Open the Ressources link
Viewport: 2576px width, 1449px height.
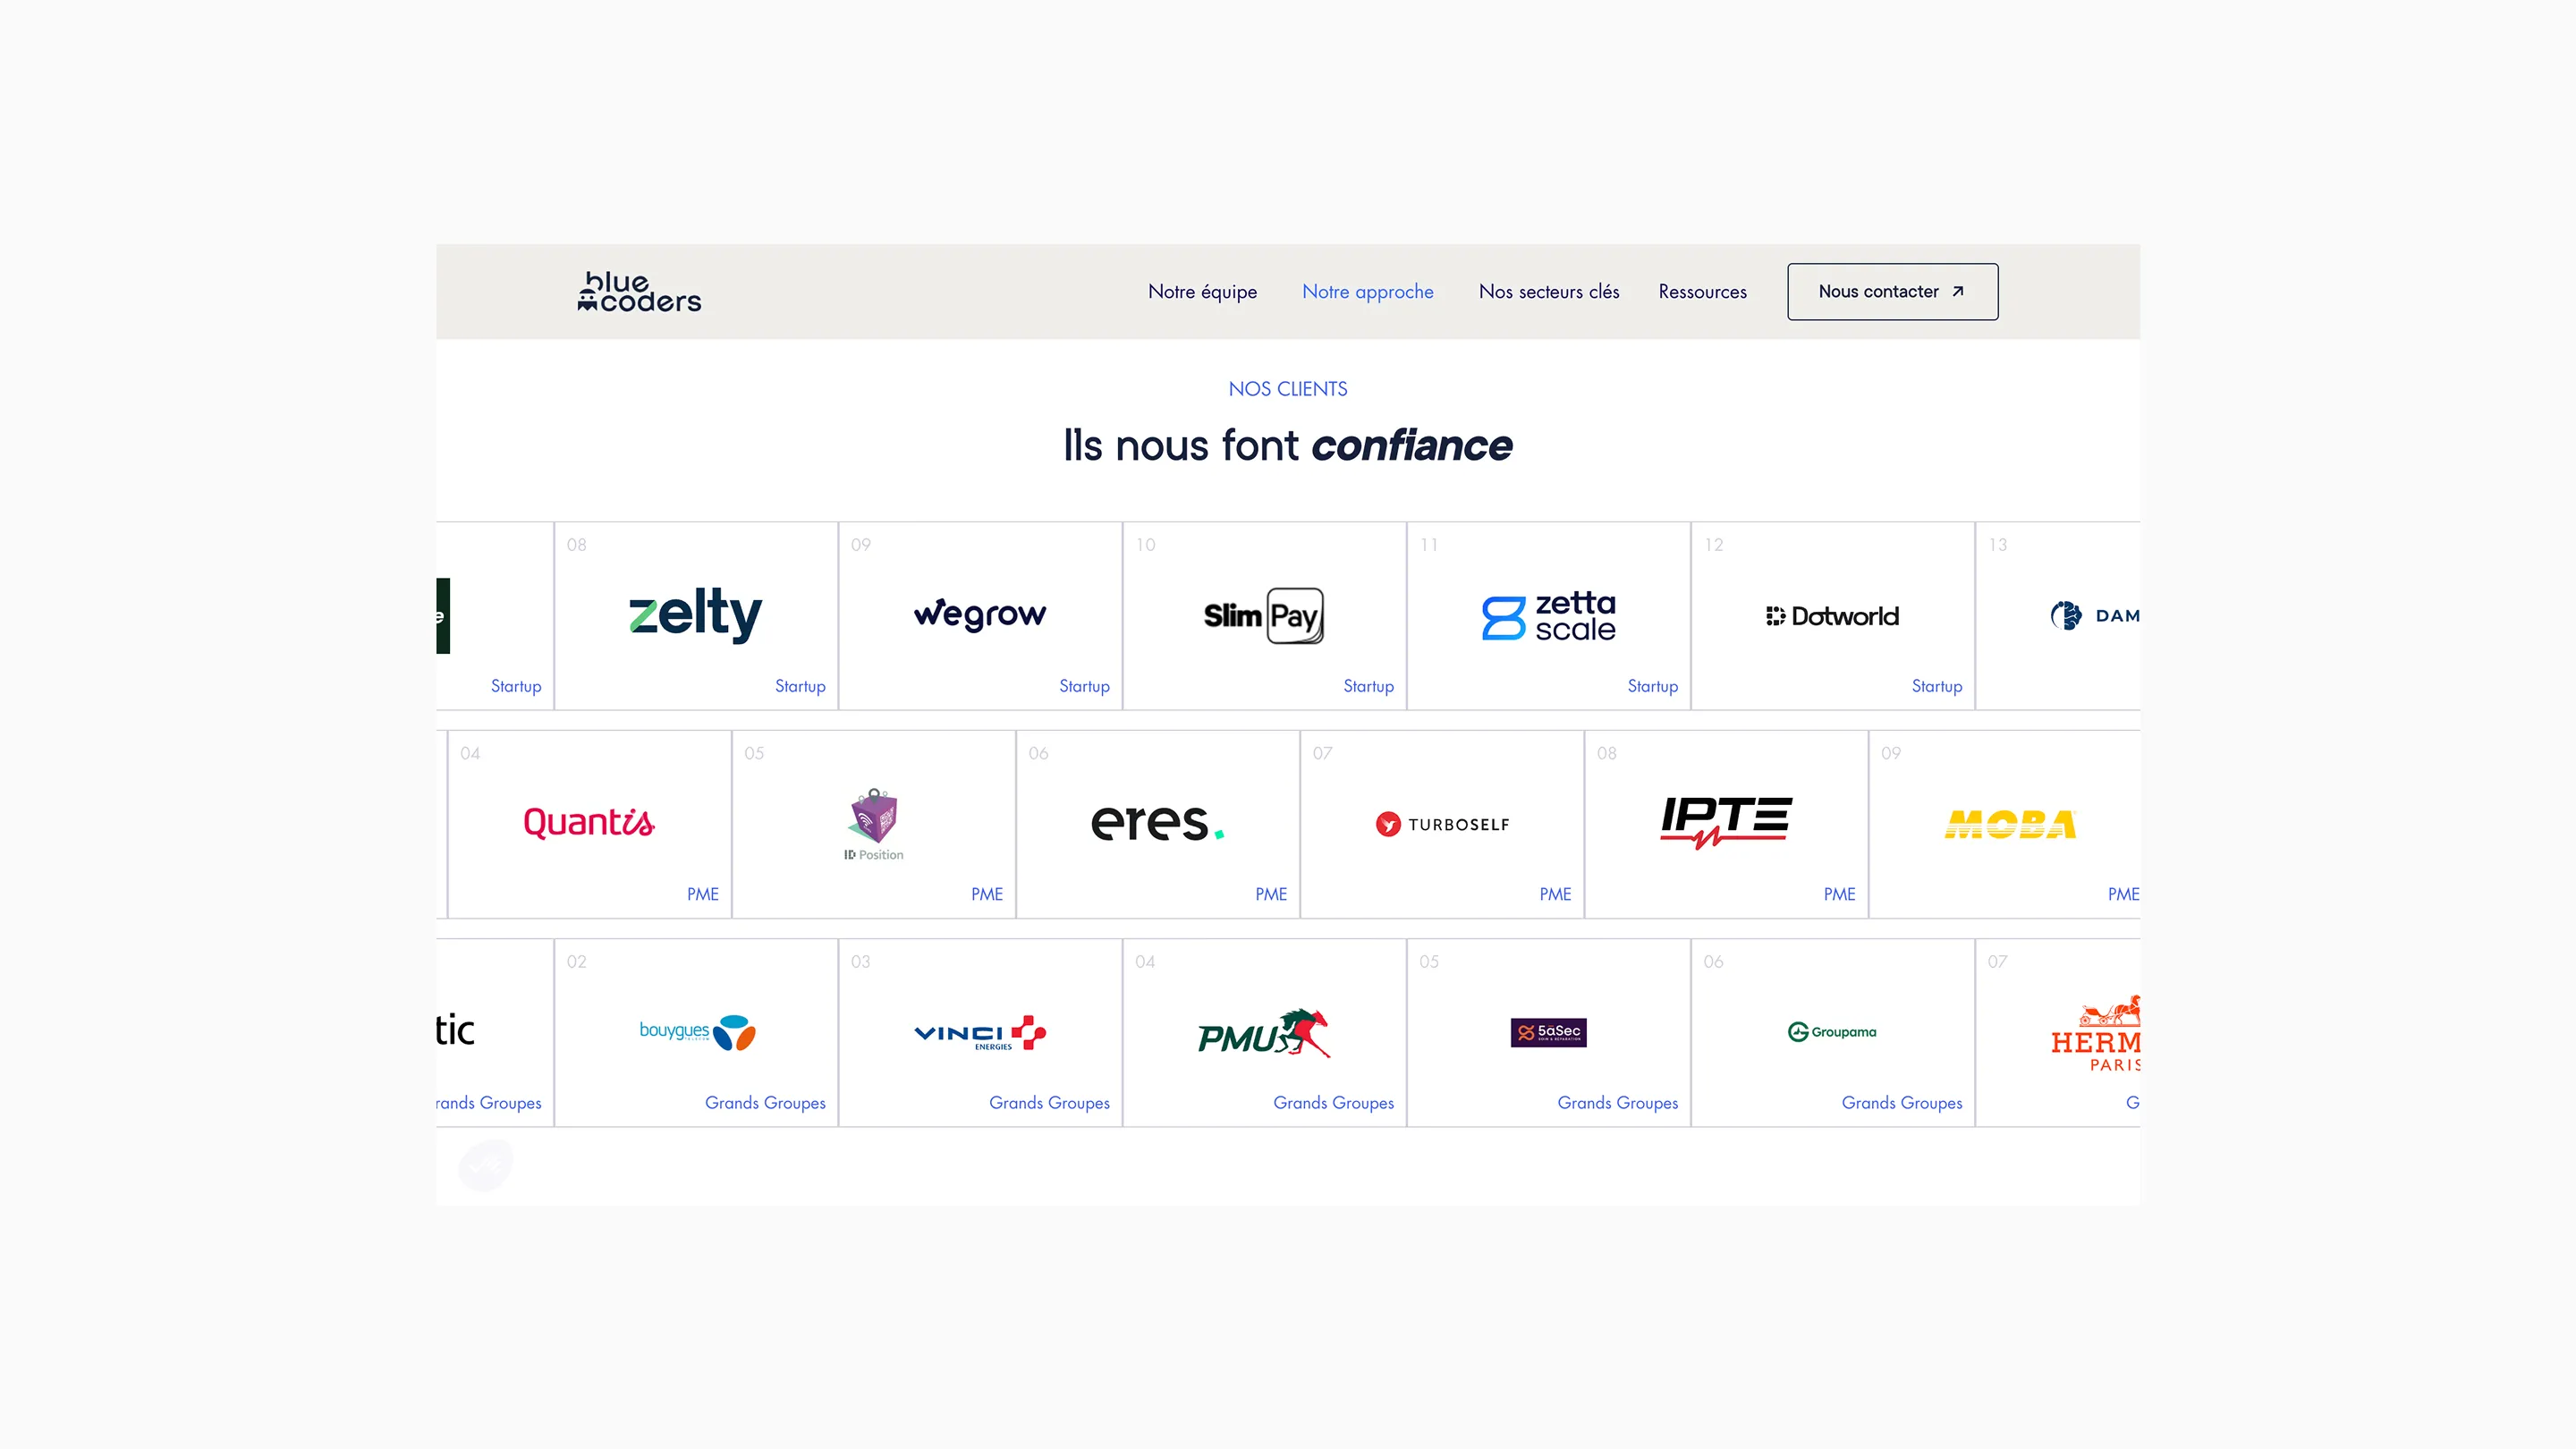pos(1702,291)
